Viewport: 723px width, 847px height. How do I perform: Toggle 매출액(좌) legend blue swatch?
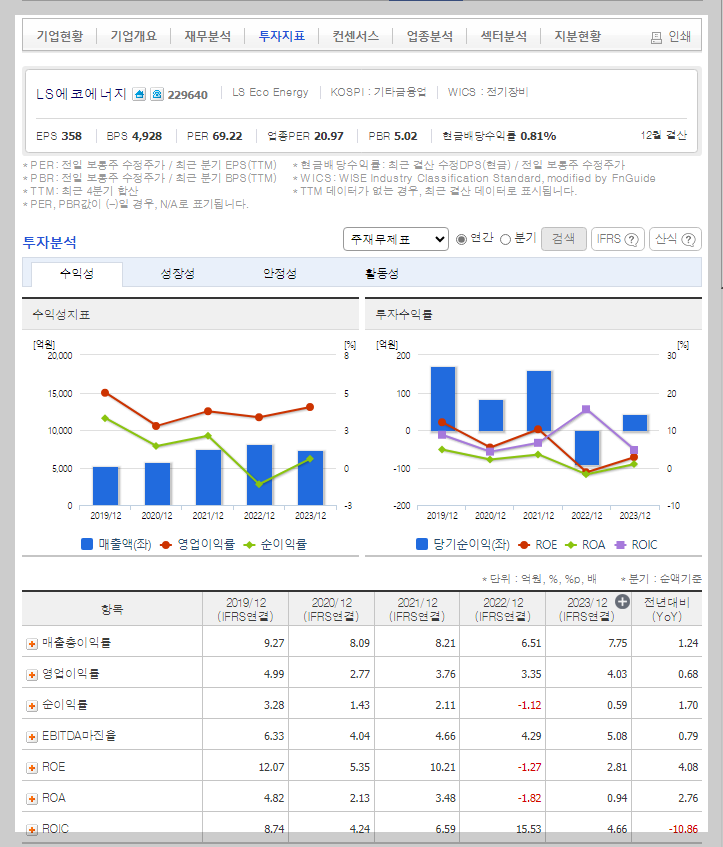click(x=86, y=544)
